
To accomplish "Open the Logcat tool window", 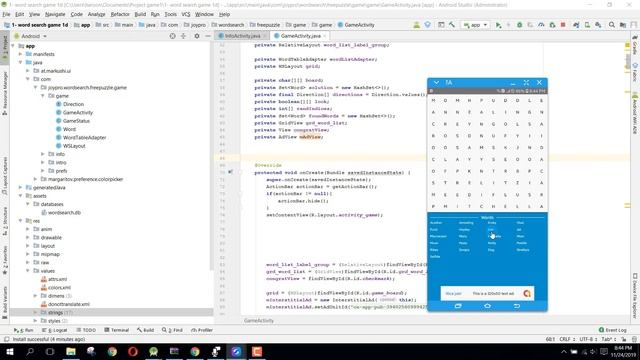I will (55, 330).
